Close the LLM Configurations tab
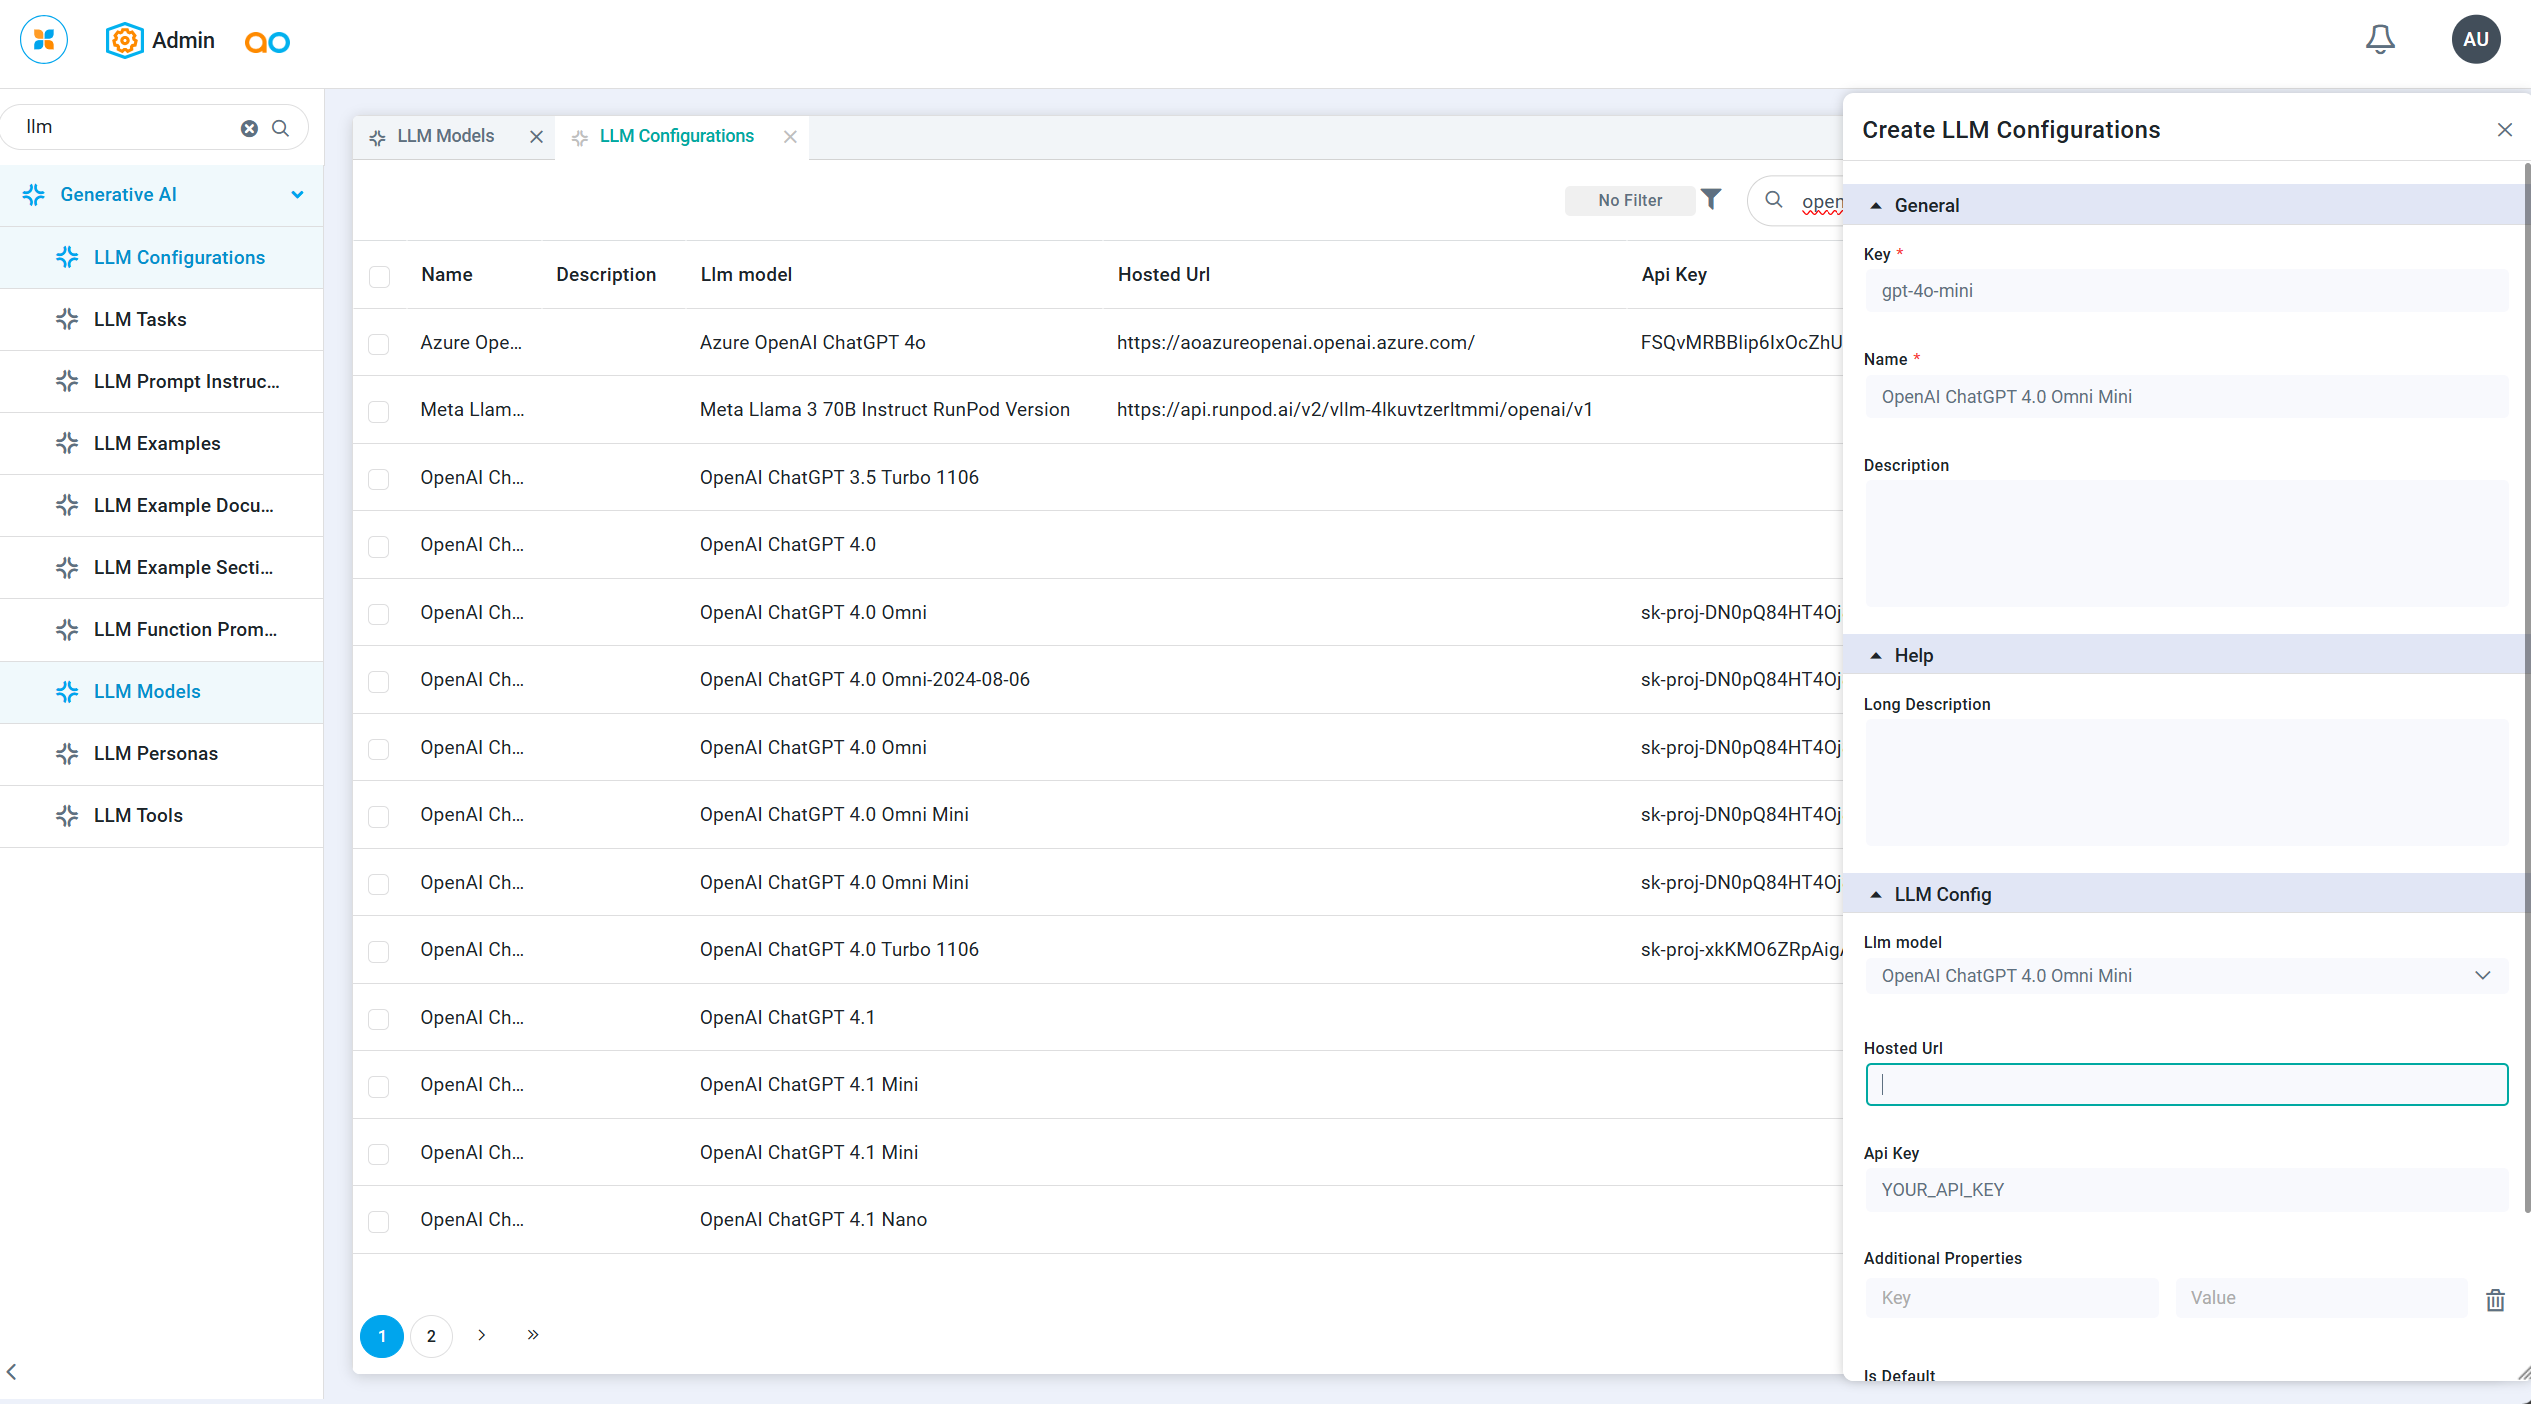The width and height of the screenshot is (2531, 1404). [790, 137]
